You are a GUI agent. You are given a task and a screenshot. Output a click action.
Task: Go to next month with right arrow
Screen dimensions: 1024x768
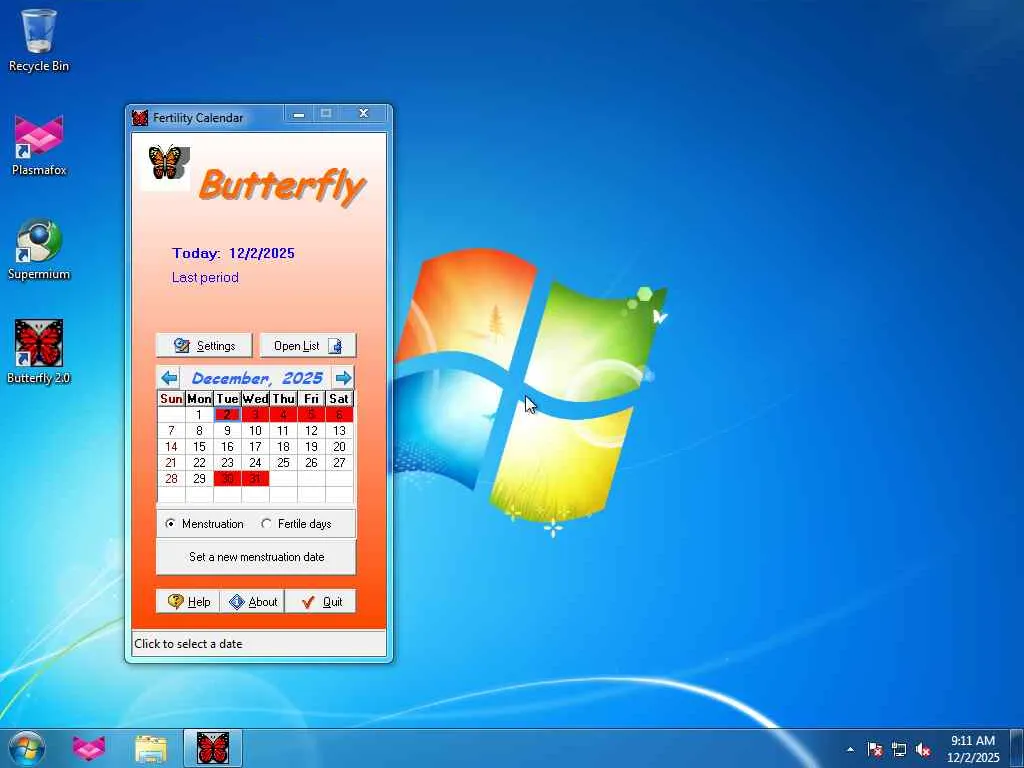click(343, 377)
